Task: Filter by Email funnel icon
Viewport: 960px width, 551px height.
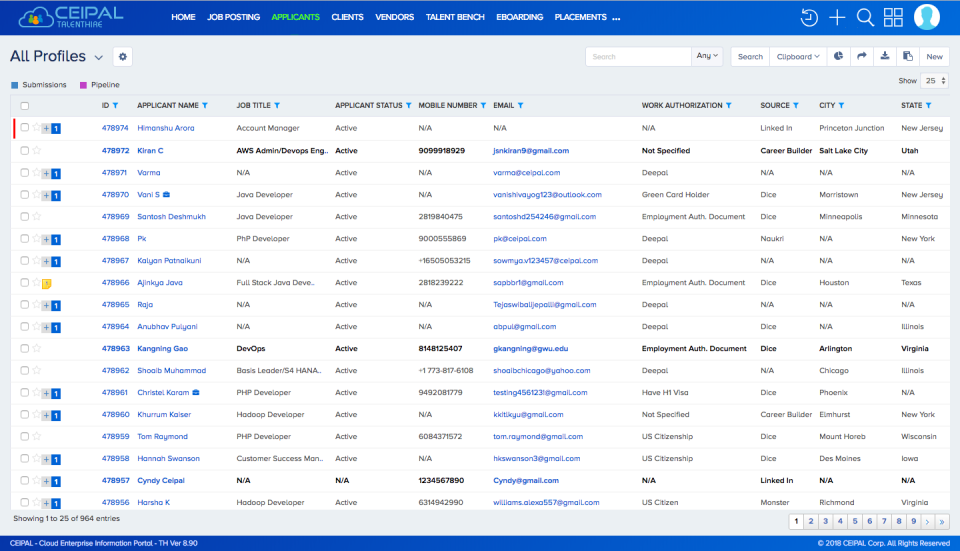Action: [520, 105]
